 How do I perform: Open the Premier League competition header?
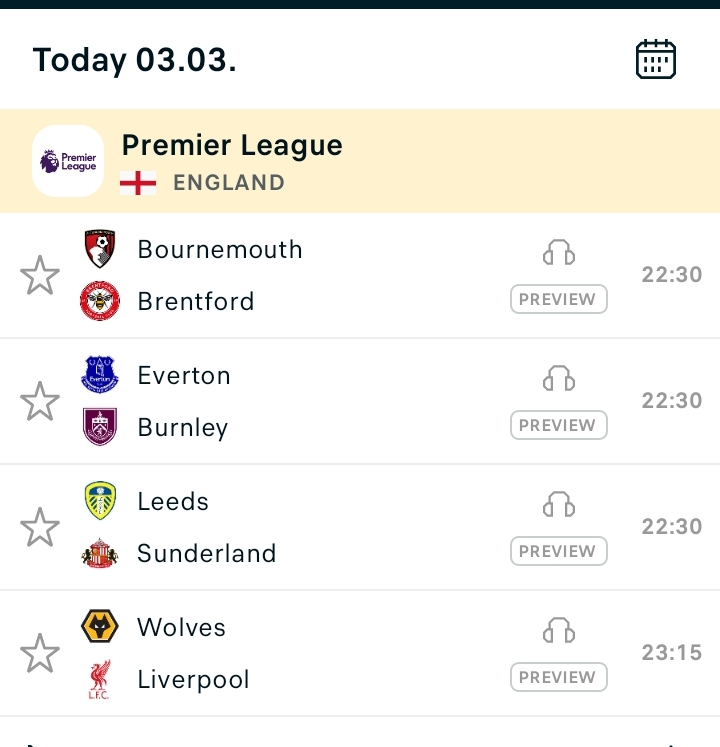tap(232, 146)
